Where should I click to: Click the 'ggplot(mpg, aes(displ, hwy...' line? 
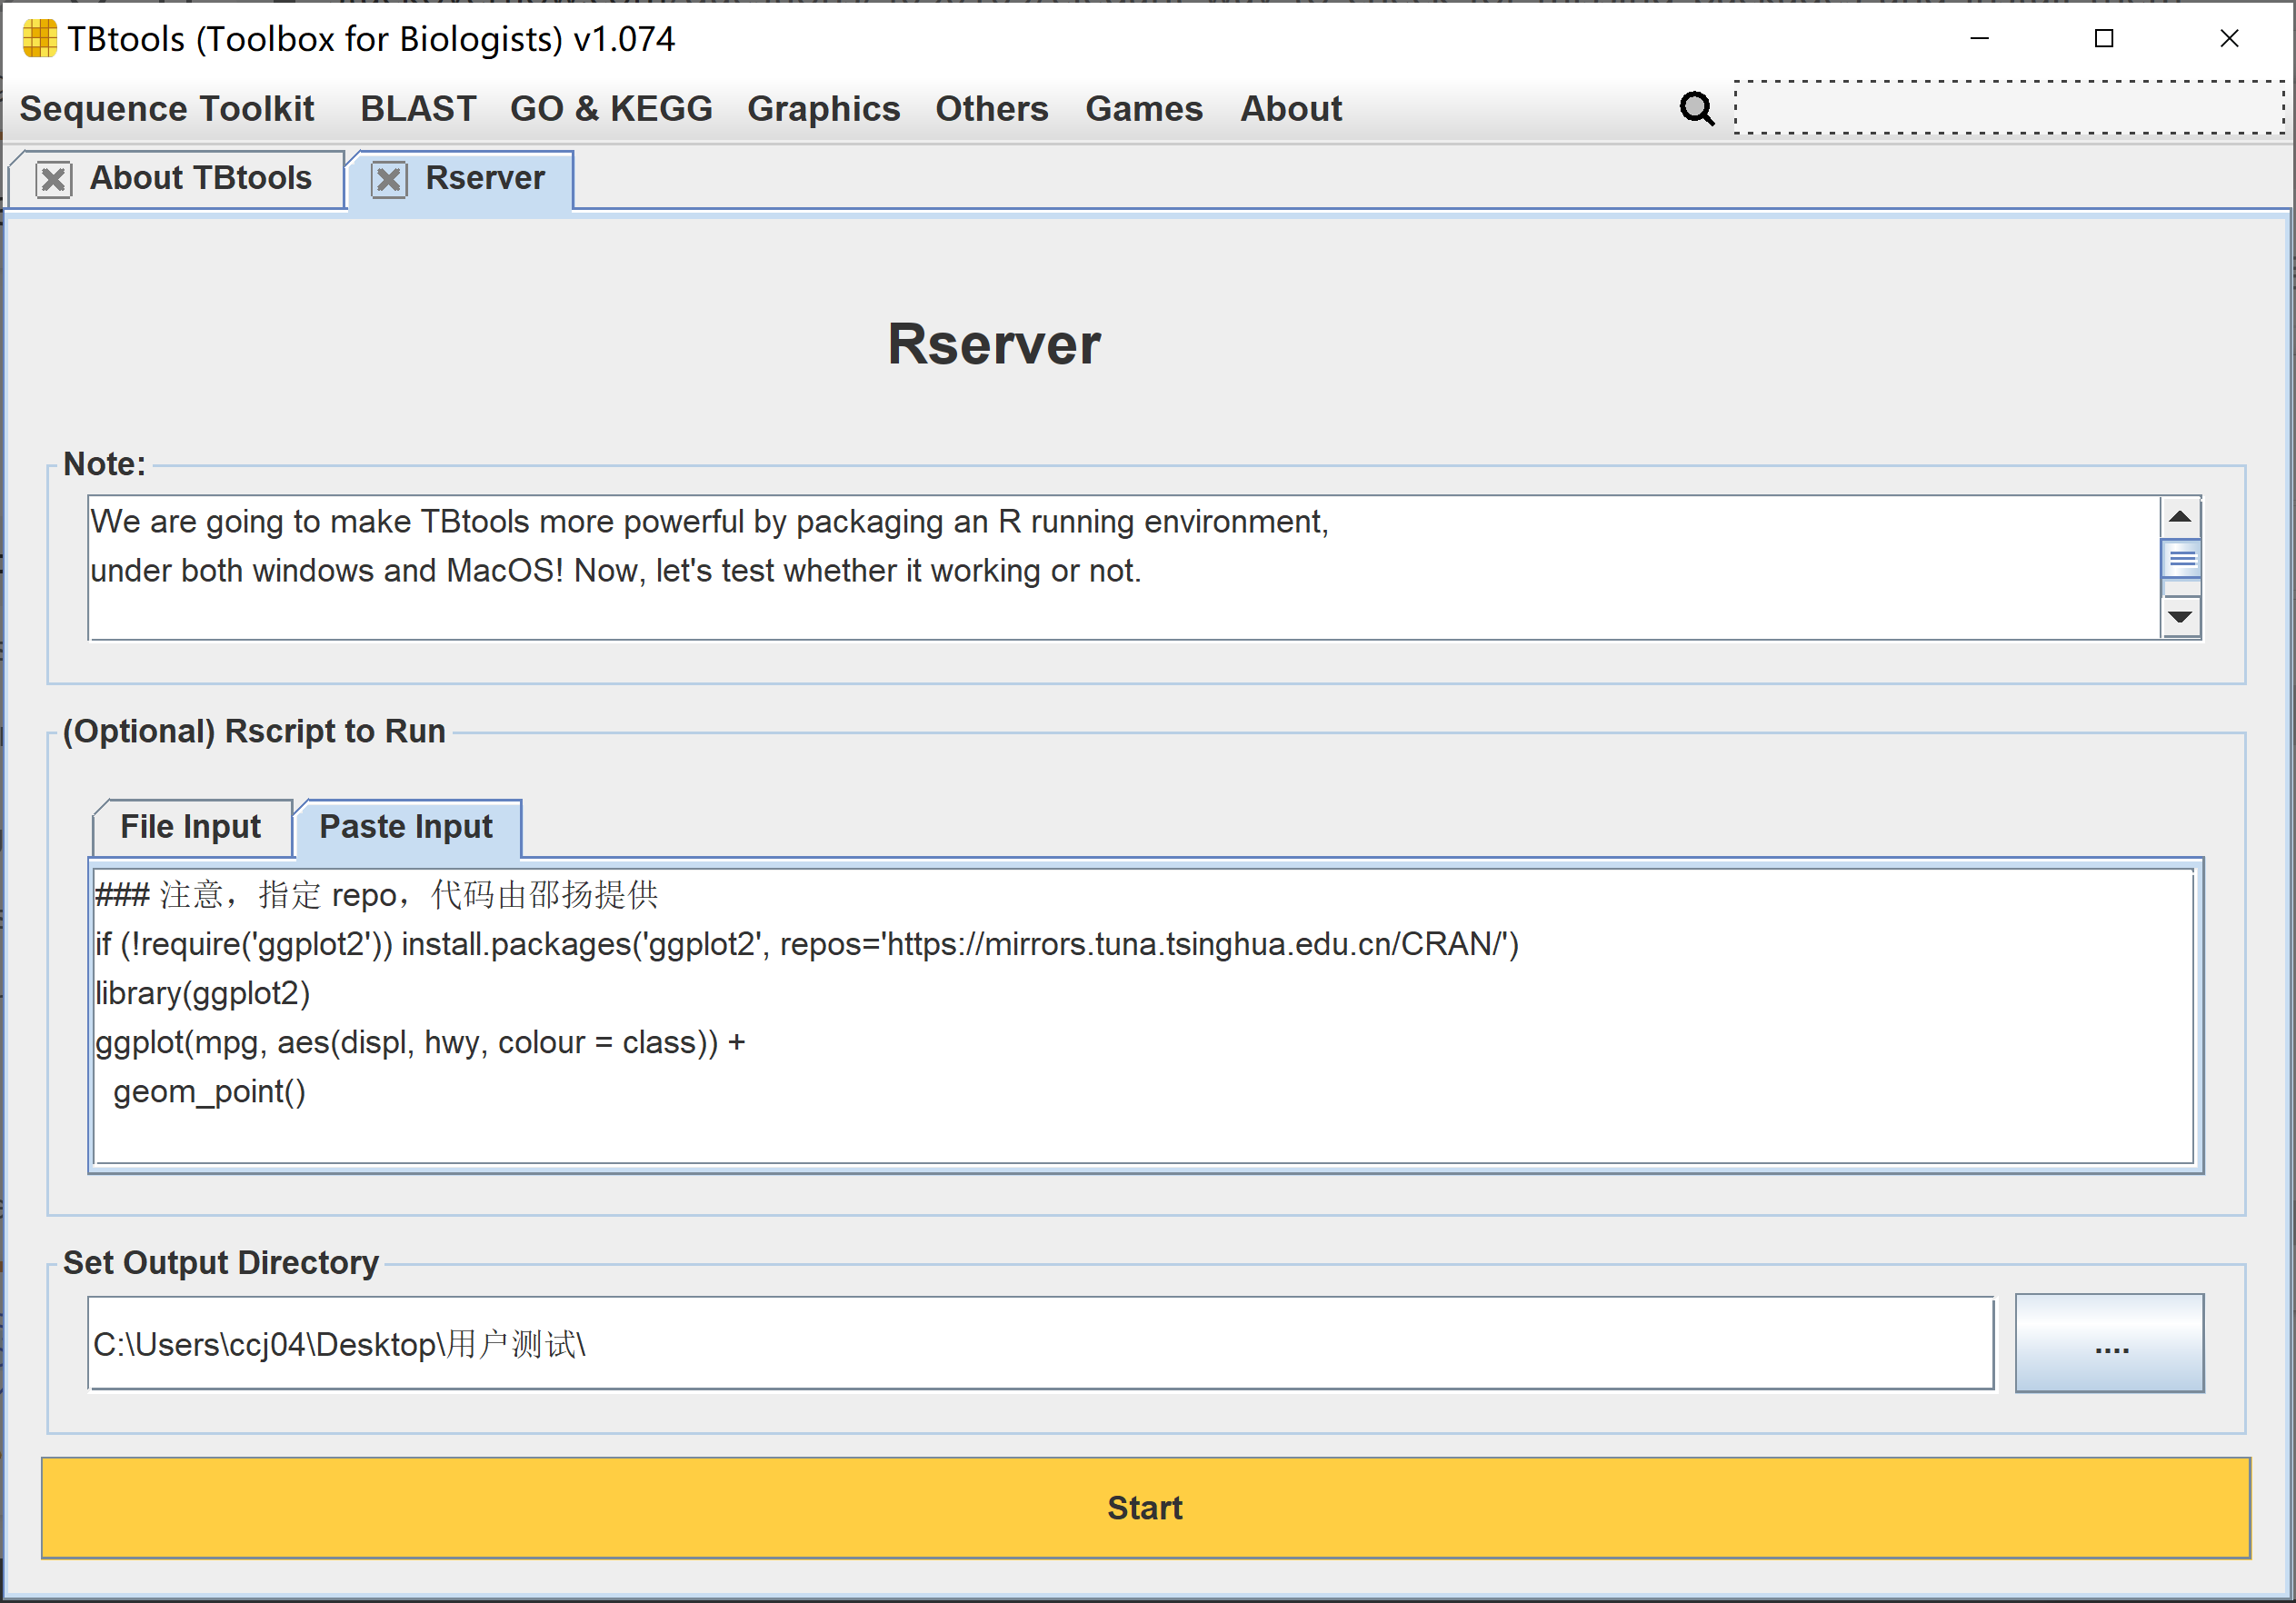pyautogui.click(x=420, y=1042)
